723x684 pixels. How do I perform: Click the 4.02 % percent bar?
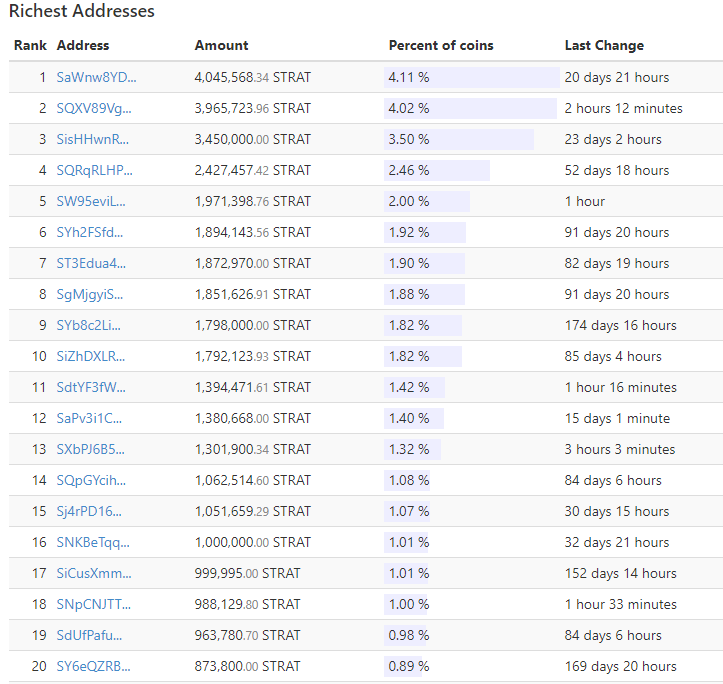(470, 108)
